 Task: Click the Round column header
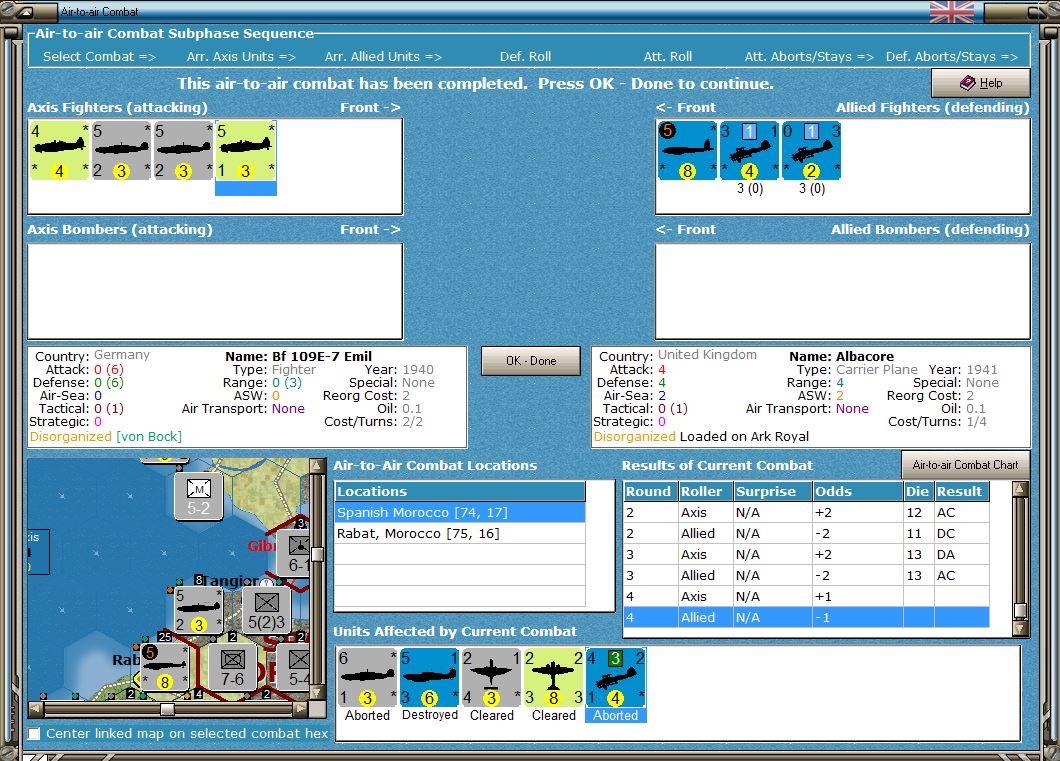click(650, 491)
